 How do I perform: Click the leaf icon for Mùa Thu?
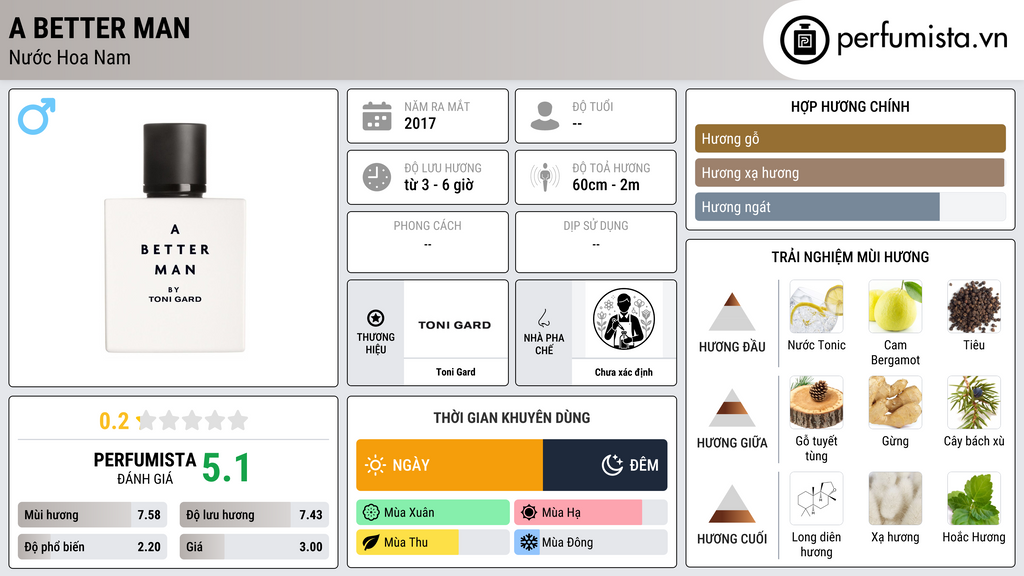(371, 542)
